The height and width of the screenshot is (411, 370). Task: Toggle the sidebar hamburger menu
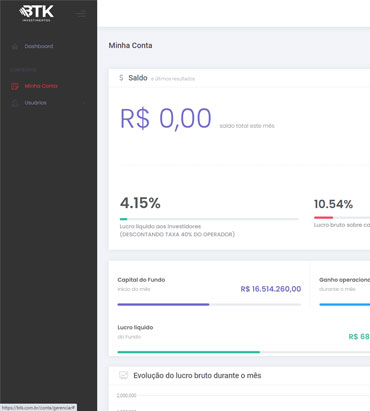tap(81, 14)
